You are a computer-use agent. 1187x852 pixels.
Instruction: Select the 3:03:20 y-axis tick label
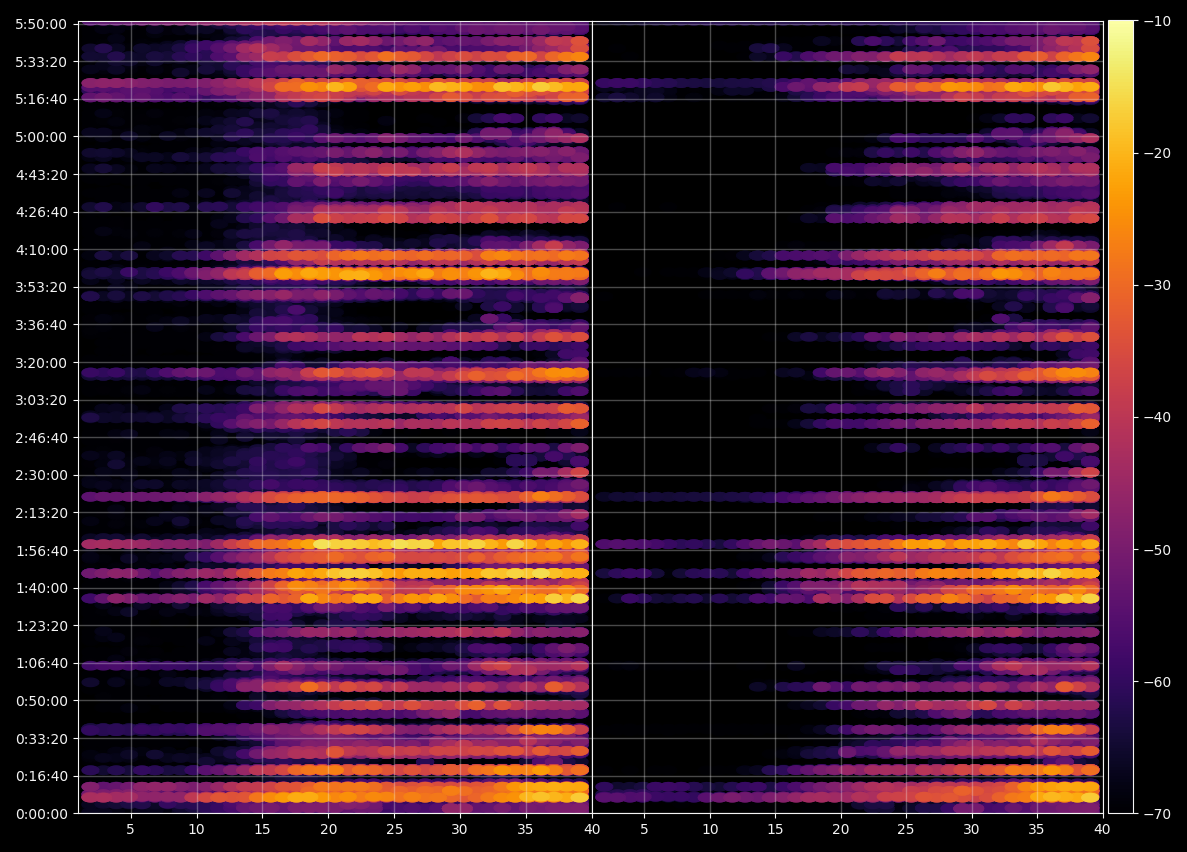point(42,400)
